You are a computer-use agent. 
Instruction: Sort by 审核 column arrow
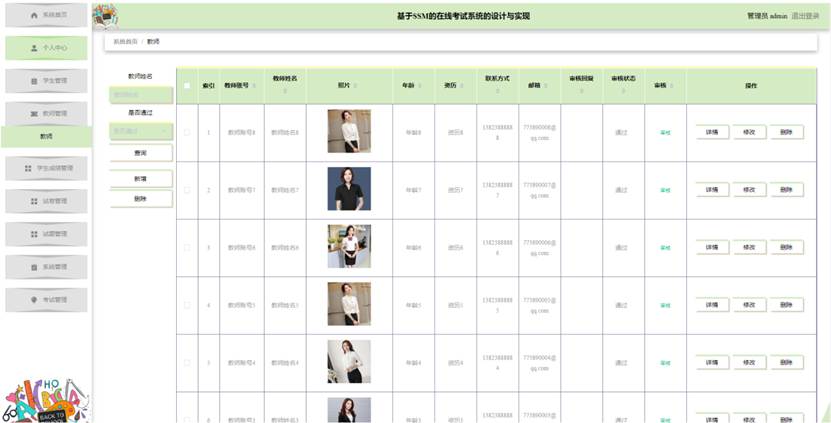[671, 86]
